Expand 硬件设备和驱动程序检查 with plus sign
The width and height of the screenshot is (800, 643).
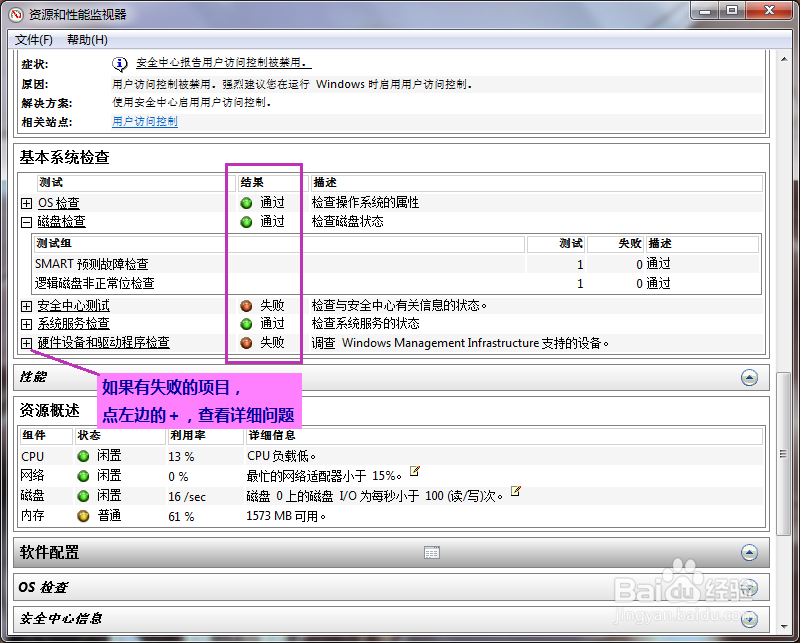26,344
